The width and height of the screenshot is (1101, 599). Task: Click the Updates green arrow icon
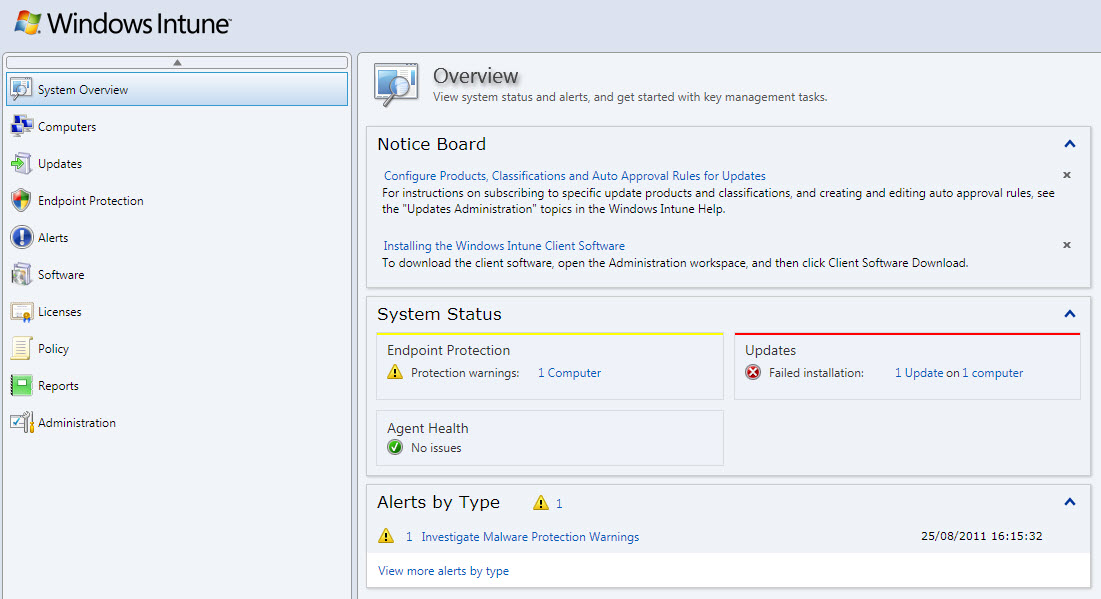pos(21,164)
